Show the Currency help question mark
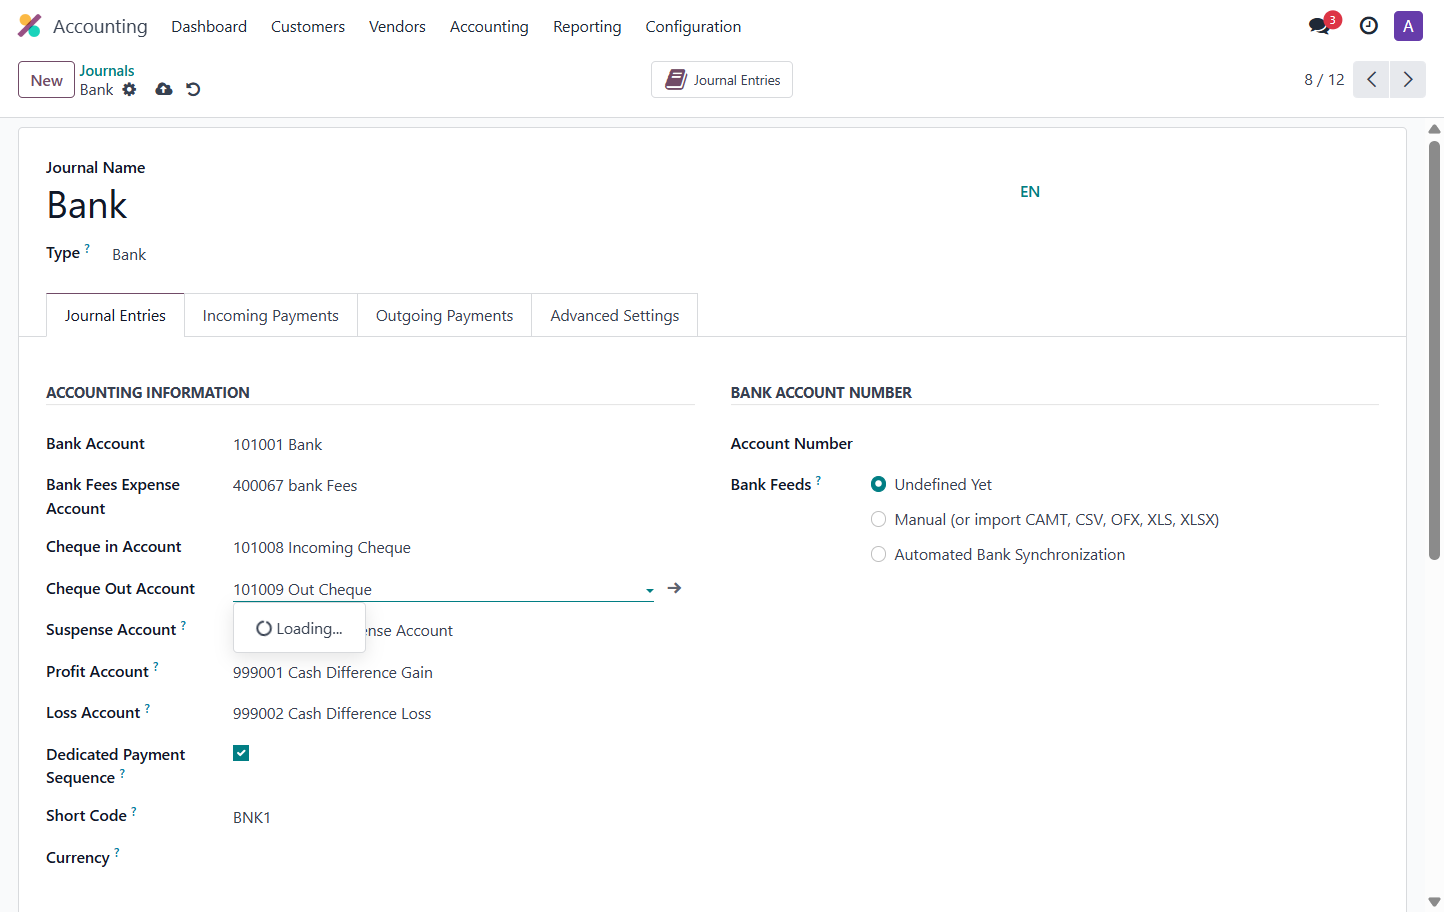The height and width of the screenshot is (912, 1444). [117, 853]
